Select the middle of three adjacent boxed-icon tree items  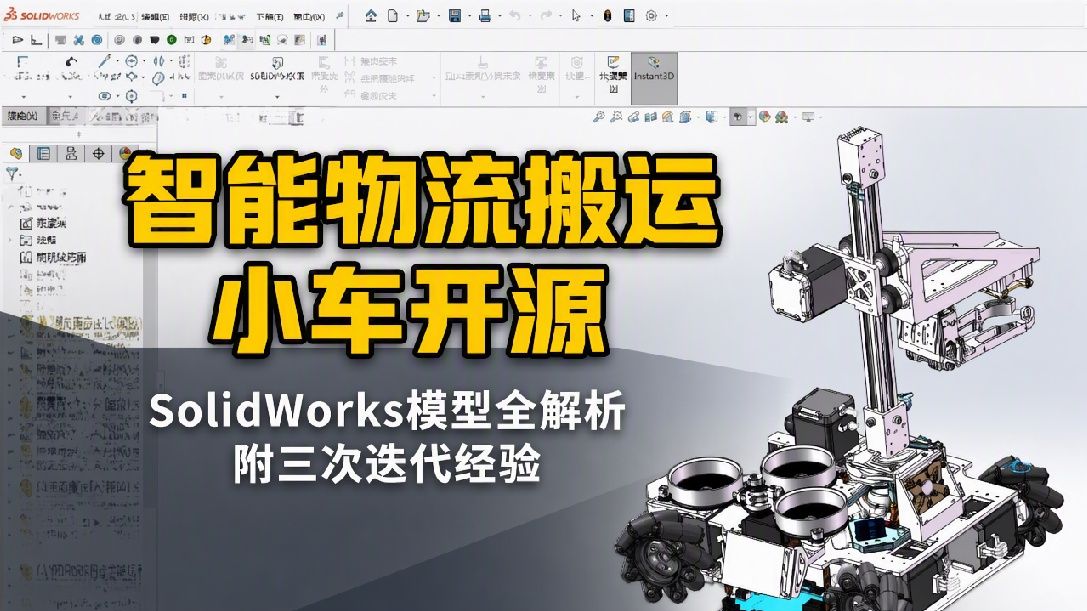tap(38, 240)
